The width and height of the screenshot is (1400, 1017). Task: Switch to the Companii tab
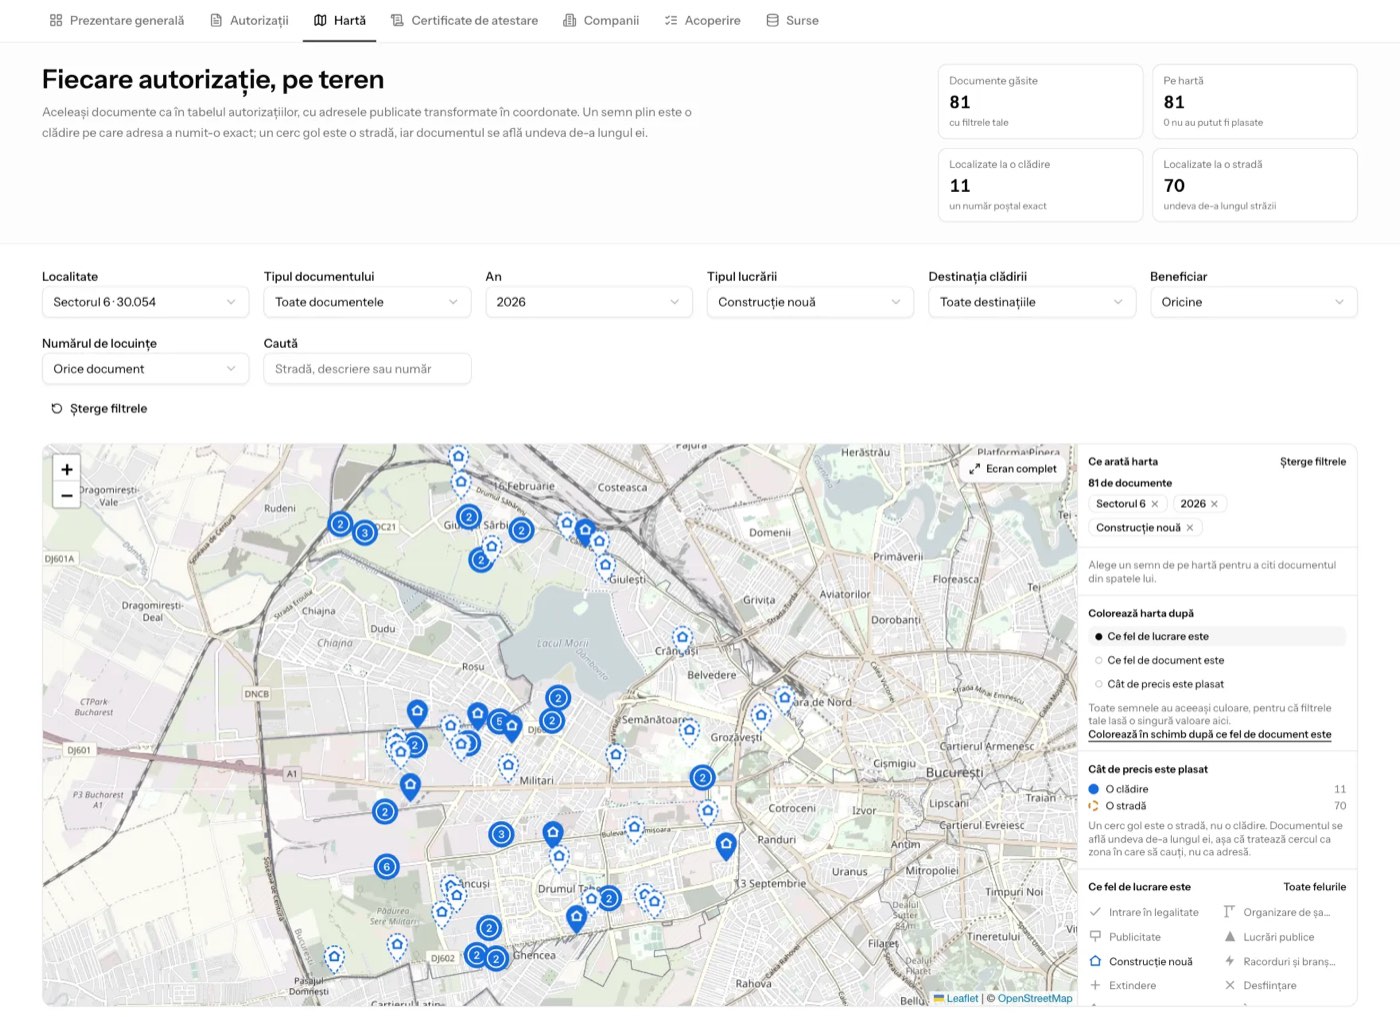coord(601,20)
